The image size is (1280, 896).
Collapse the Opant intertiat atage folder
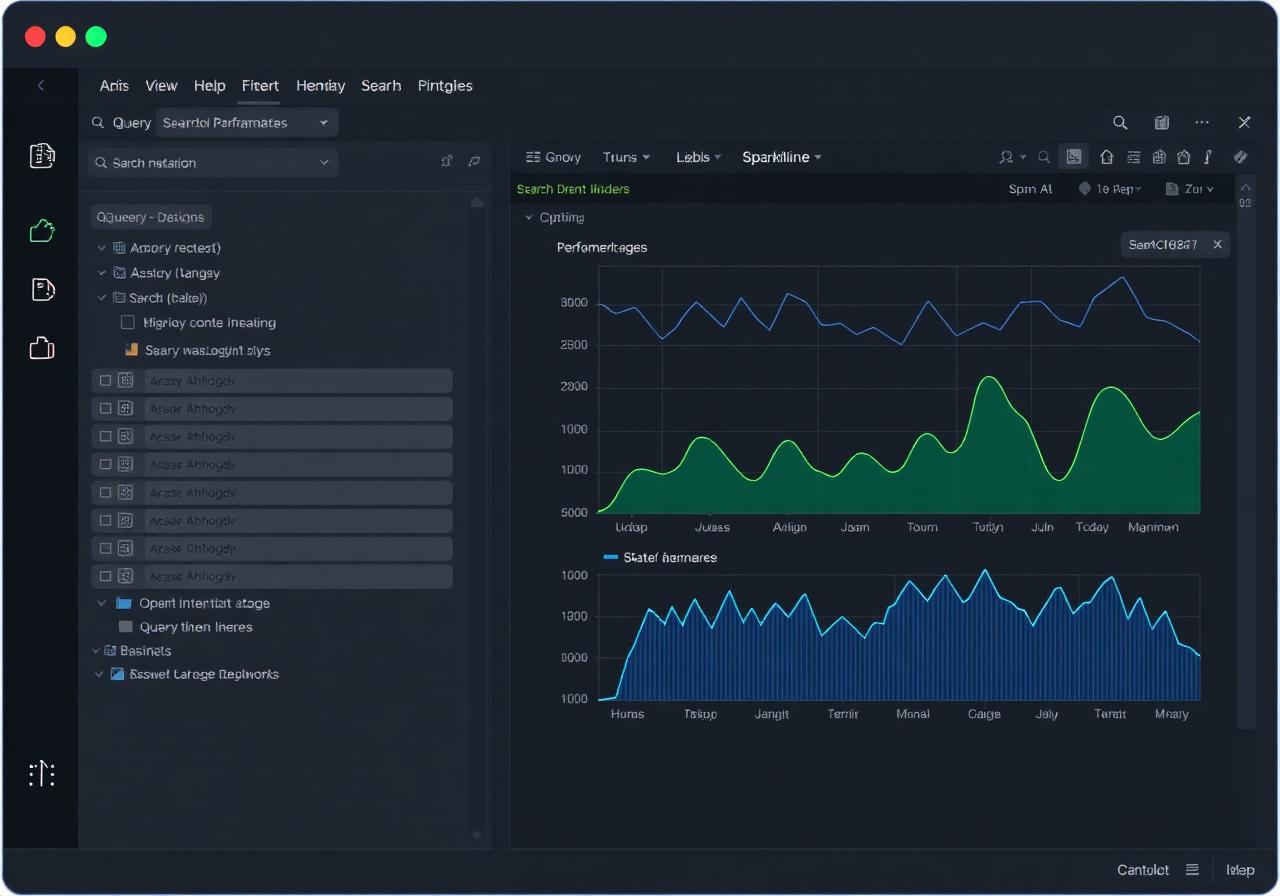(x=101, y=603)
